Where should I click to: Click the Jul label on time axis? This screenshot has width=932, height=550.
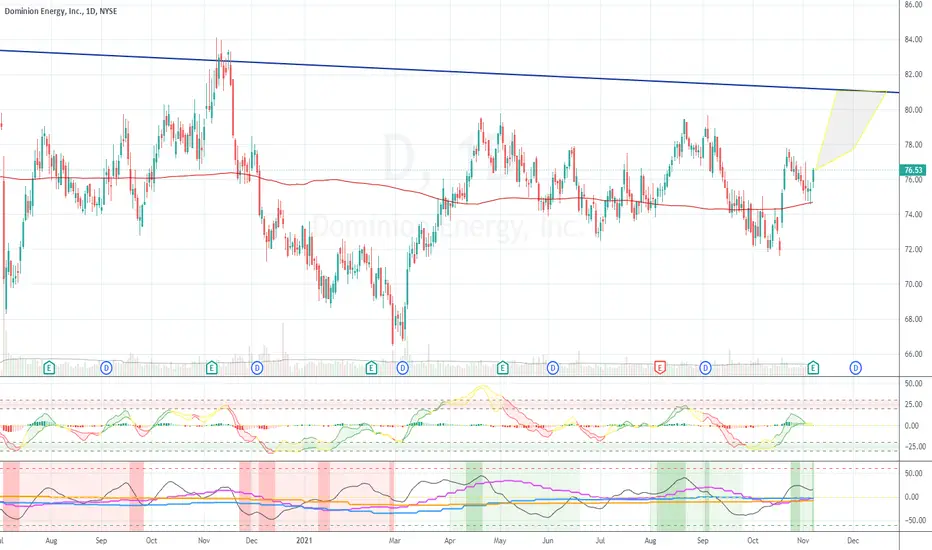(600, 540)
